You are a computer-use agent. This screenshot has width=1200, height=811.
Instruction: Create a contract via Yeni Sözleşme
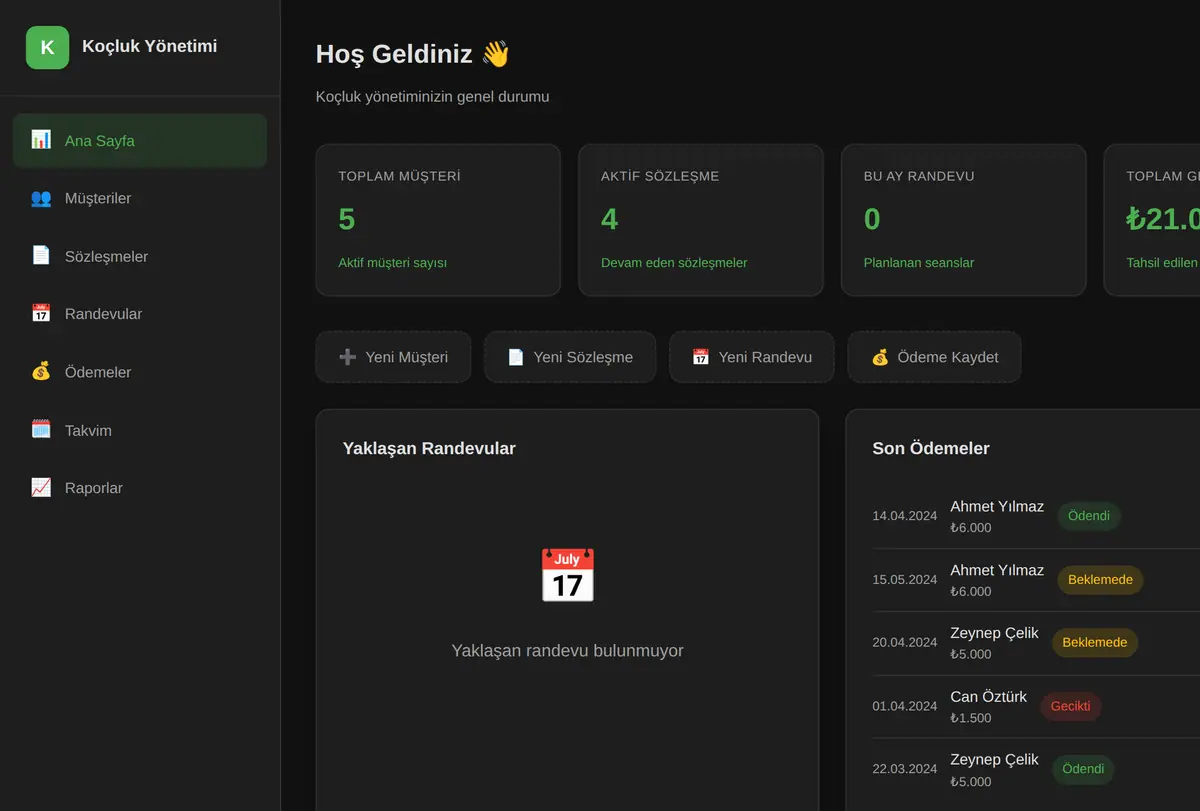pyautogui.click(x=570, y=357)
